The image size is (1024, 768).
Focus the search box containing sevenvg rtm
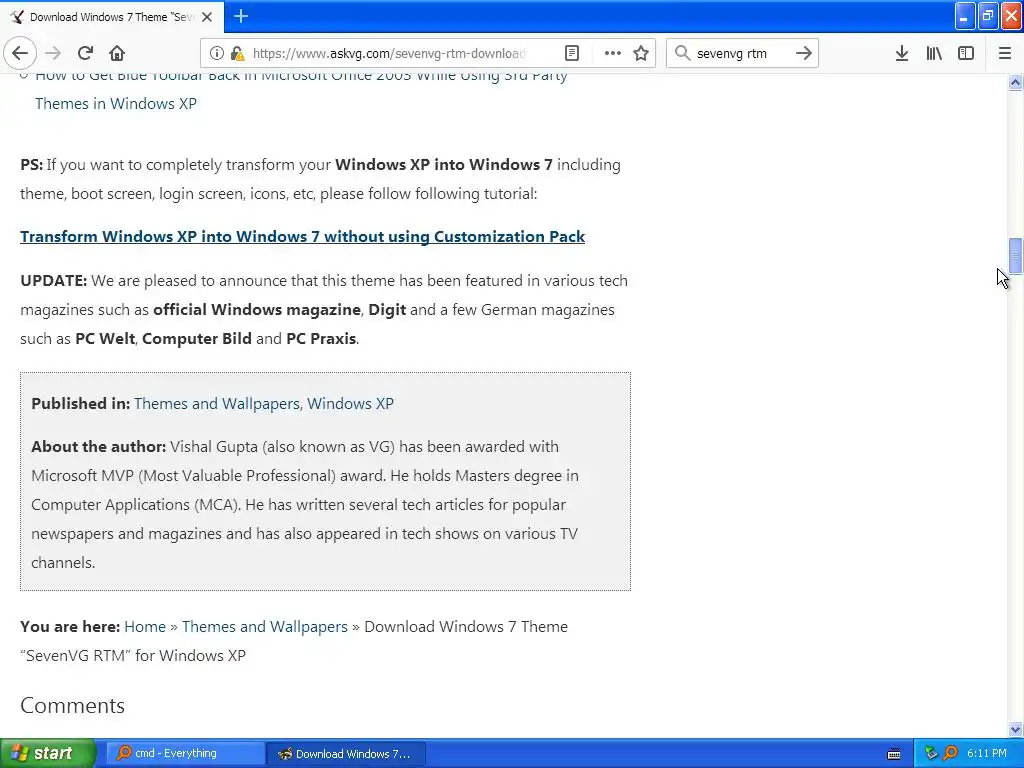click(x=741, y=54)
